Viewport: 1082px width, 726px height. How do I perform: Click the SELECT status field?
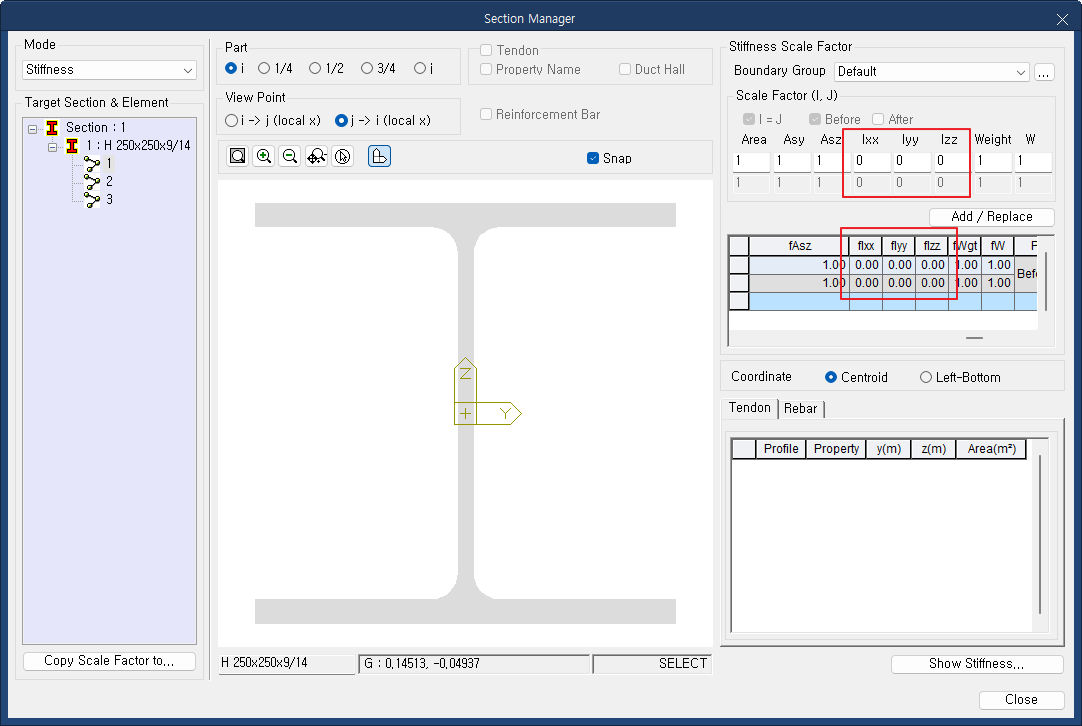click(652, 664)
